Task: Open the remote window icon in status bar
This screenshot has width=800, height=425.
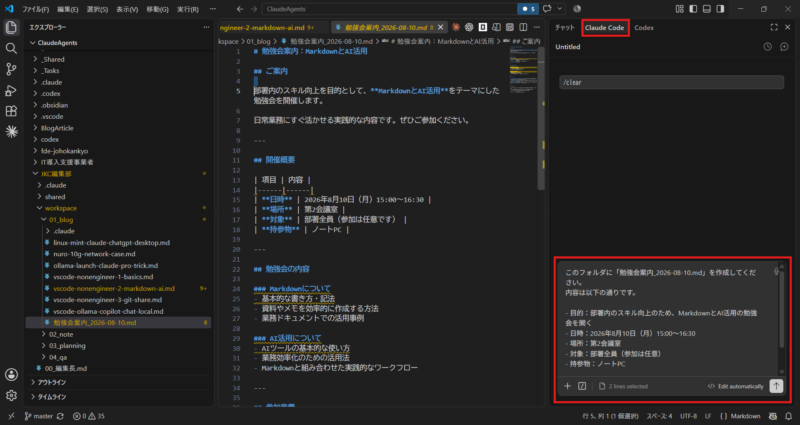Action: click(11, 416)
